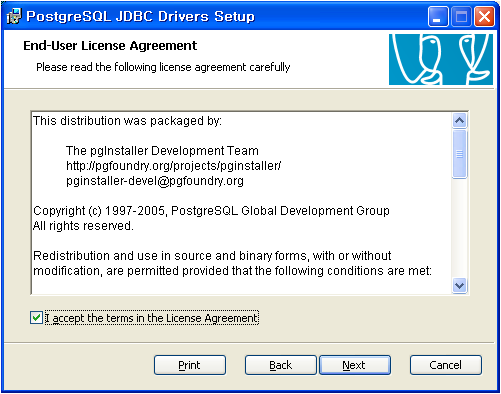Print the license agreement
Viewport: 501px width, 394px height.
point(190,365)
